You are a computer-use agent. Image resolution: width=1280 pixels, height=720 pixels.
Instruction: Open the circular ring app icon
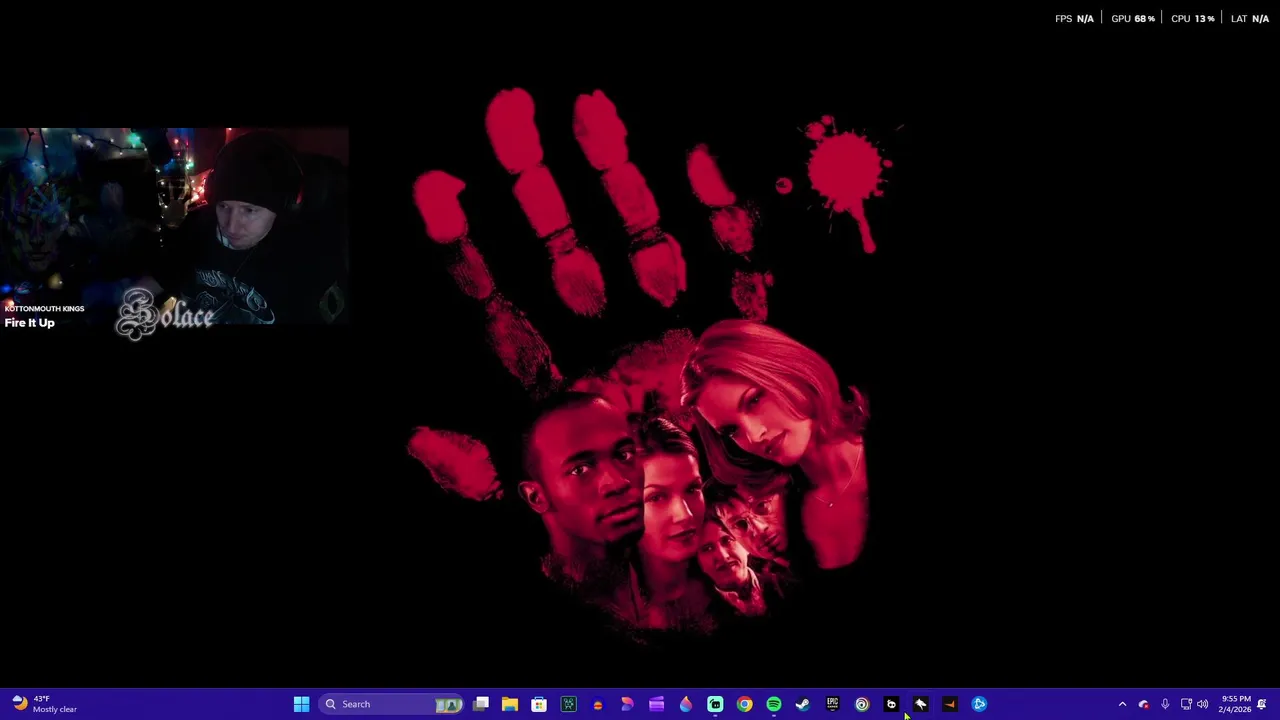(862, 704)
